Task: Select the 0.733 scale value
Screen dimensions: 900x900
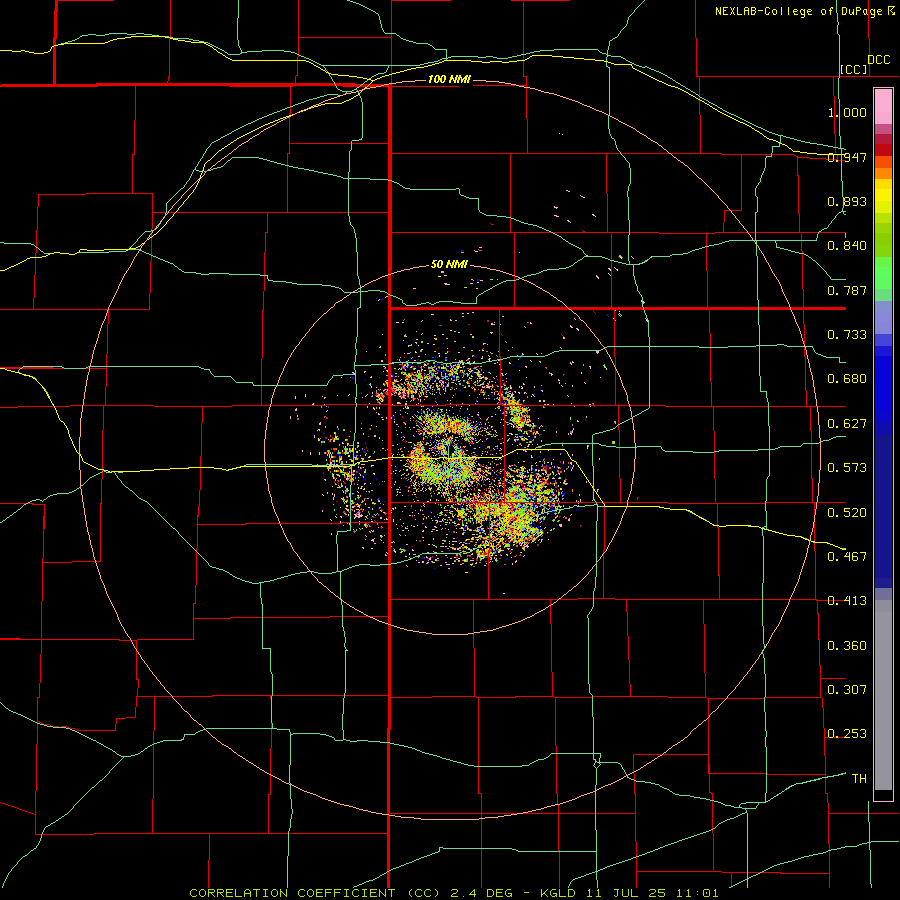Action: click(847, 335)
